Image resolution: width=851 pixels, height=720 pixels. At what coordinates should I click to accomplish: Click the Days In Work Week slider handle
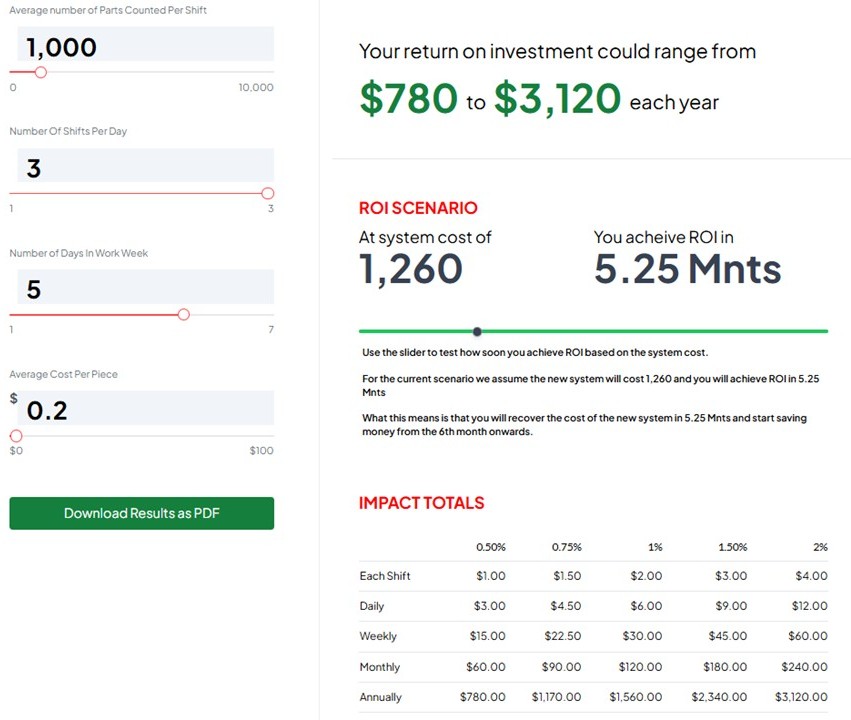[183, 314]
